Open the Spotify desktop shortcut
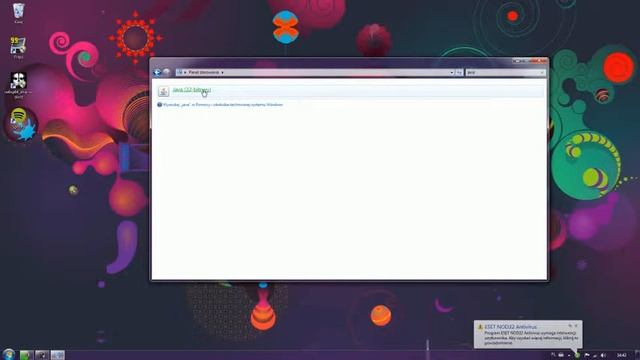Image resolution: width=640 pixels, height=360 pixels. [18, 116]
